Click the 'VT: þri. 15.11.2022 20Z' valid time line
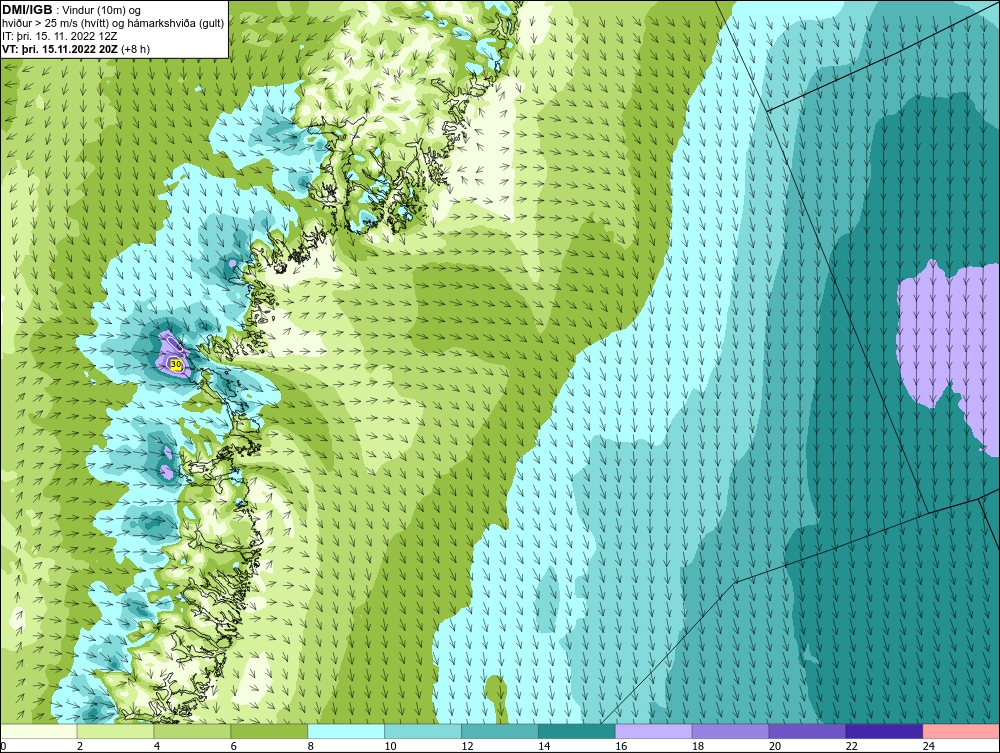The image size is (1000, 753). pyautogui.click(x=59, y=49)
